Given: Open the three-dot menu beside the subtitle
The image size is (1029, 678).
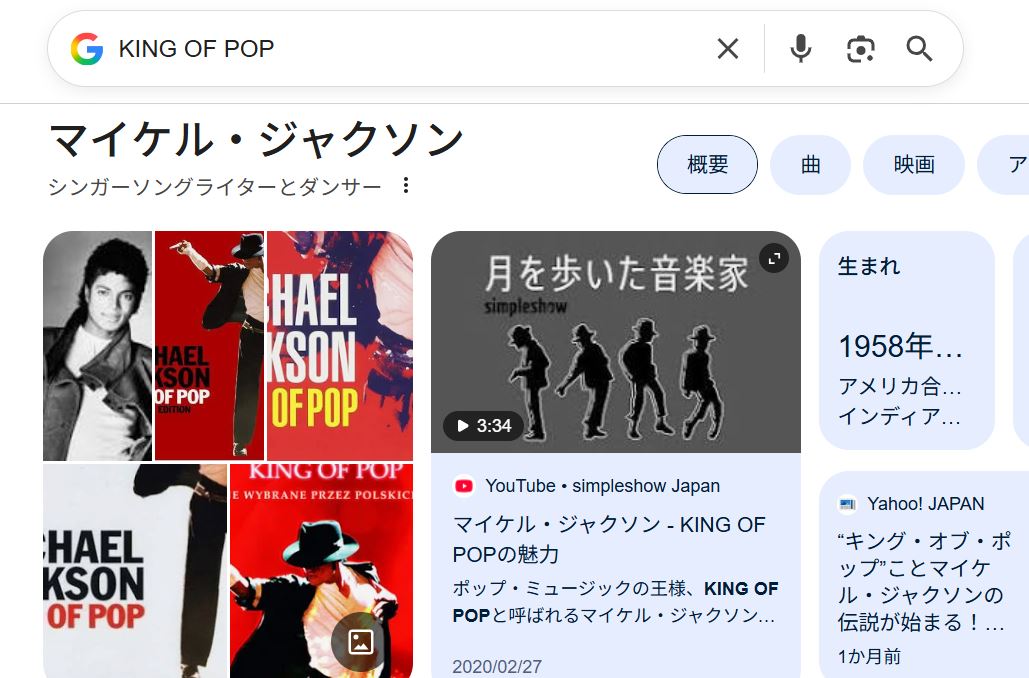Looking at the screenshot, I should tap(406, 186).
